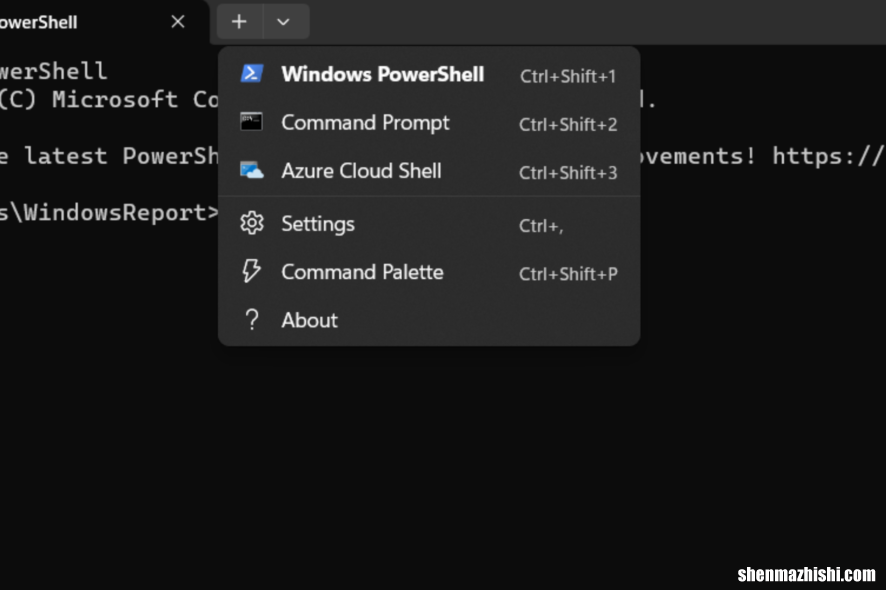Click the About question mark icon

251,320
